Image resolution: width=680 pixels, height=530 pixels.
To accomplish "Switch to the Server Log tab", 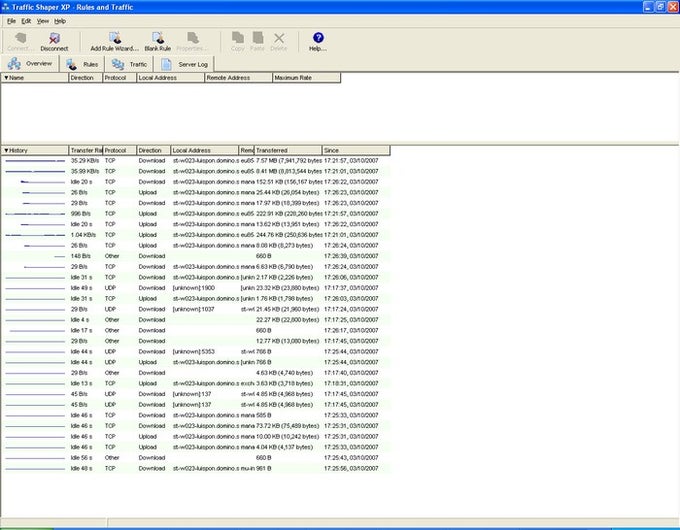I will [x=184, y=64].
